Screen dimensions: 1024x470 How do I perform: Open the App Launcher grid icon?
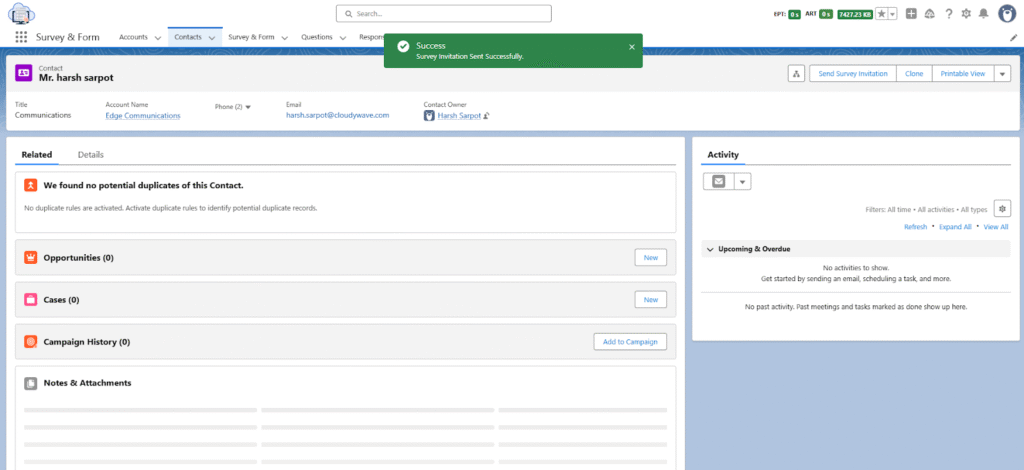(x=20, y=37)
